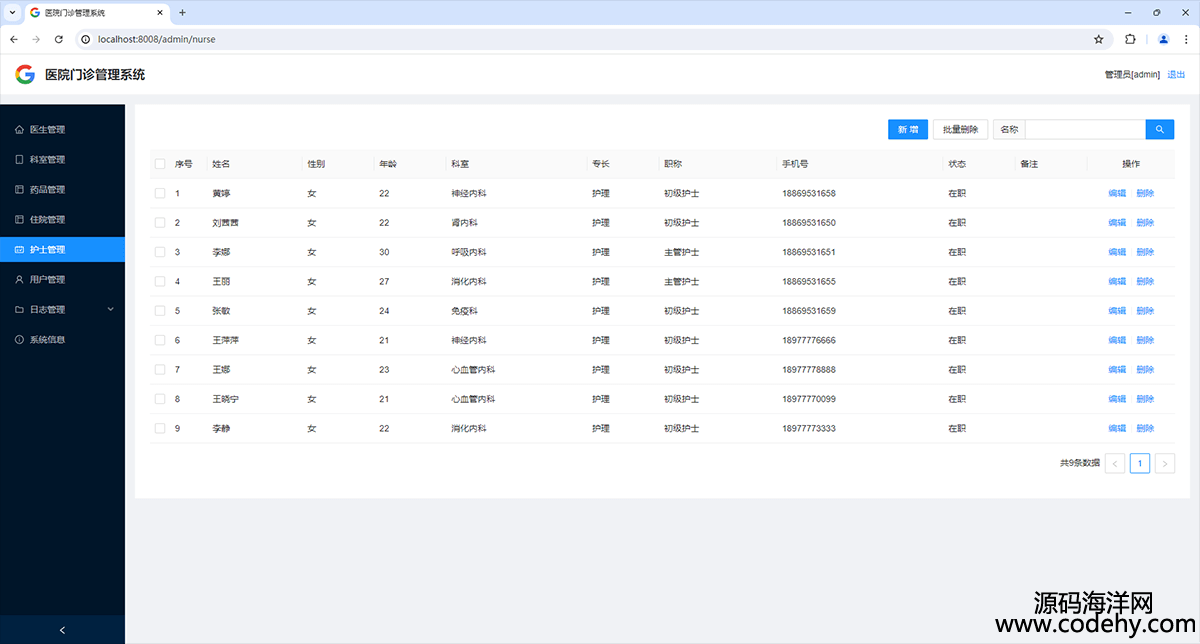Check the box for nurse 张敏
The height and width of the screenshot is (644, 1200).
coord(160,311)
